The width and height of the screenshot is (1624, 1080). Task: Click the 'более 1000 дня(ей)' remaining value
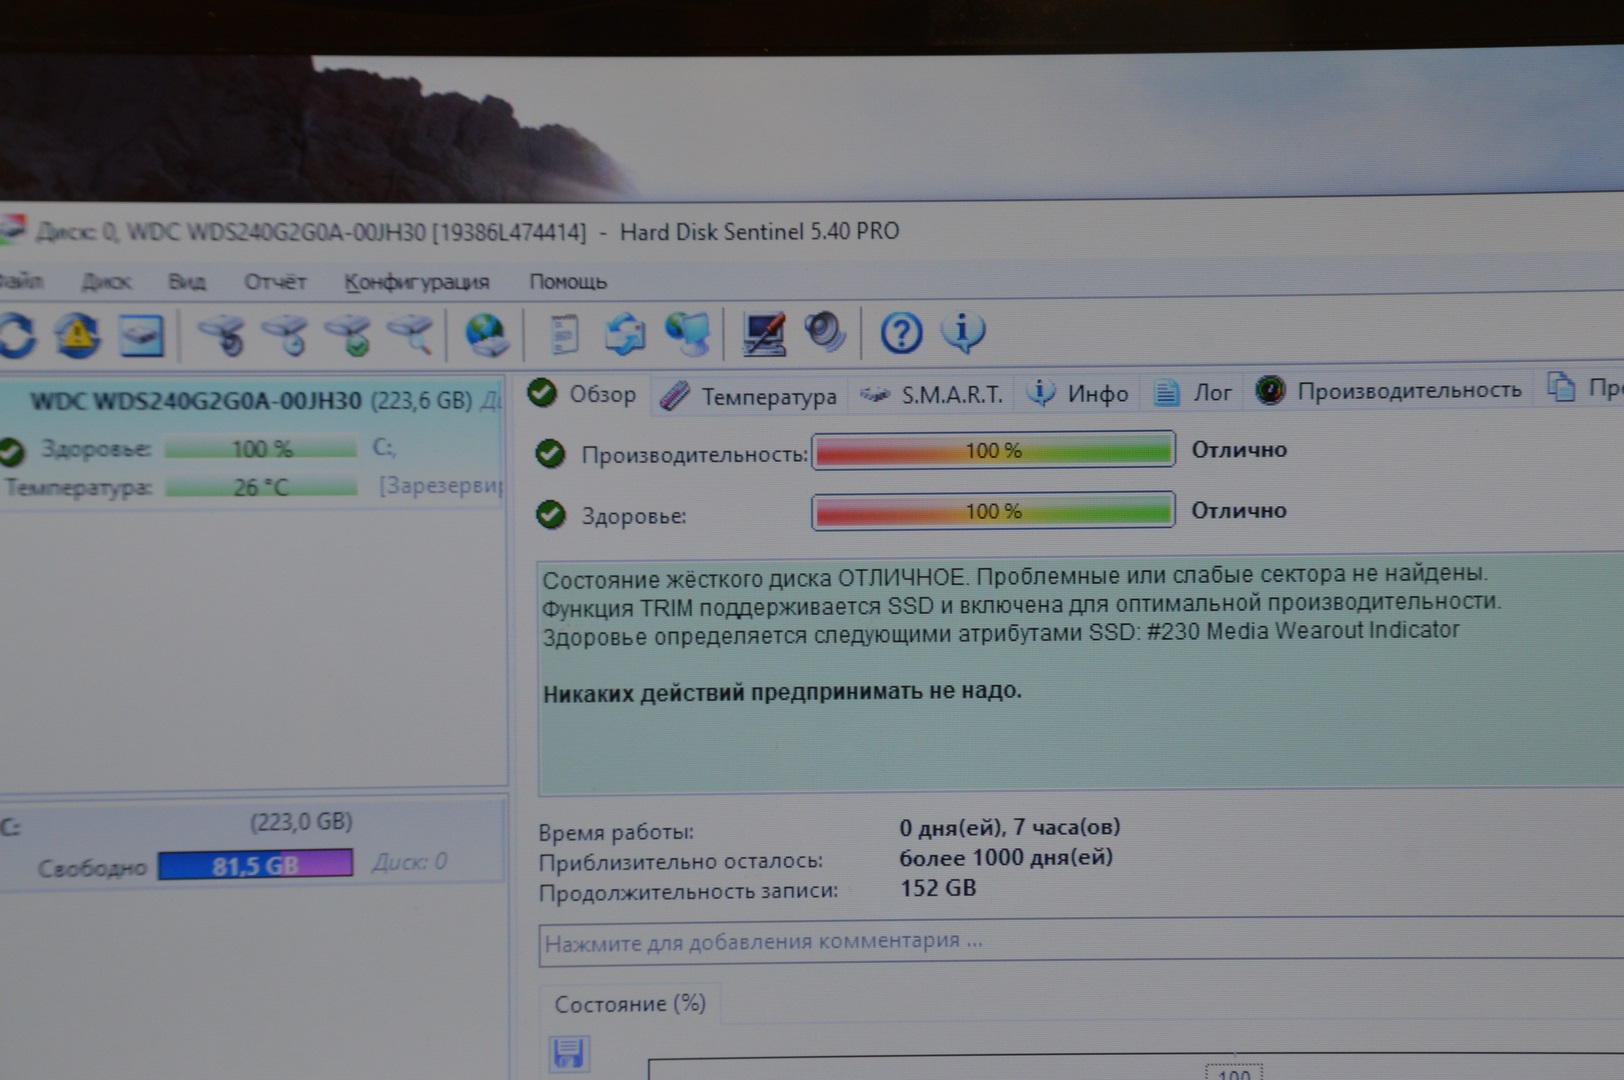coord(1006,858)
